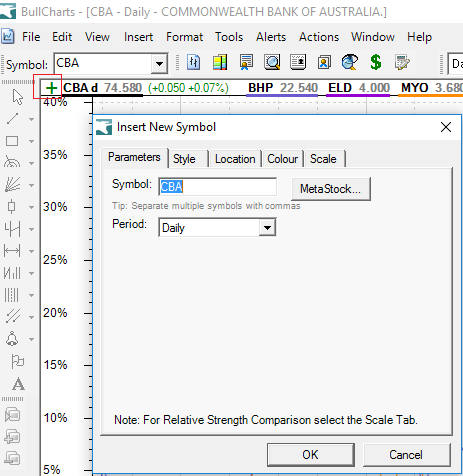Click the bell alert tool
The width and height of the screenshot is (463, 476).
[x=12, y=339]
